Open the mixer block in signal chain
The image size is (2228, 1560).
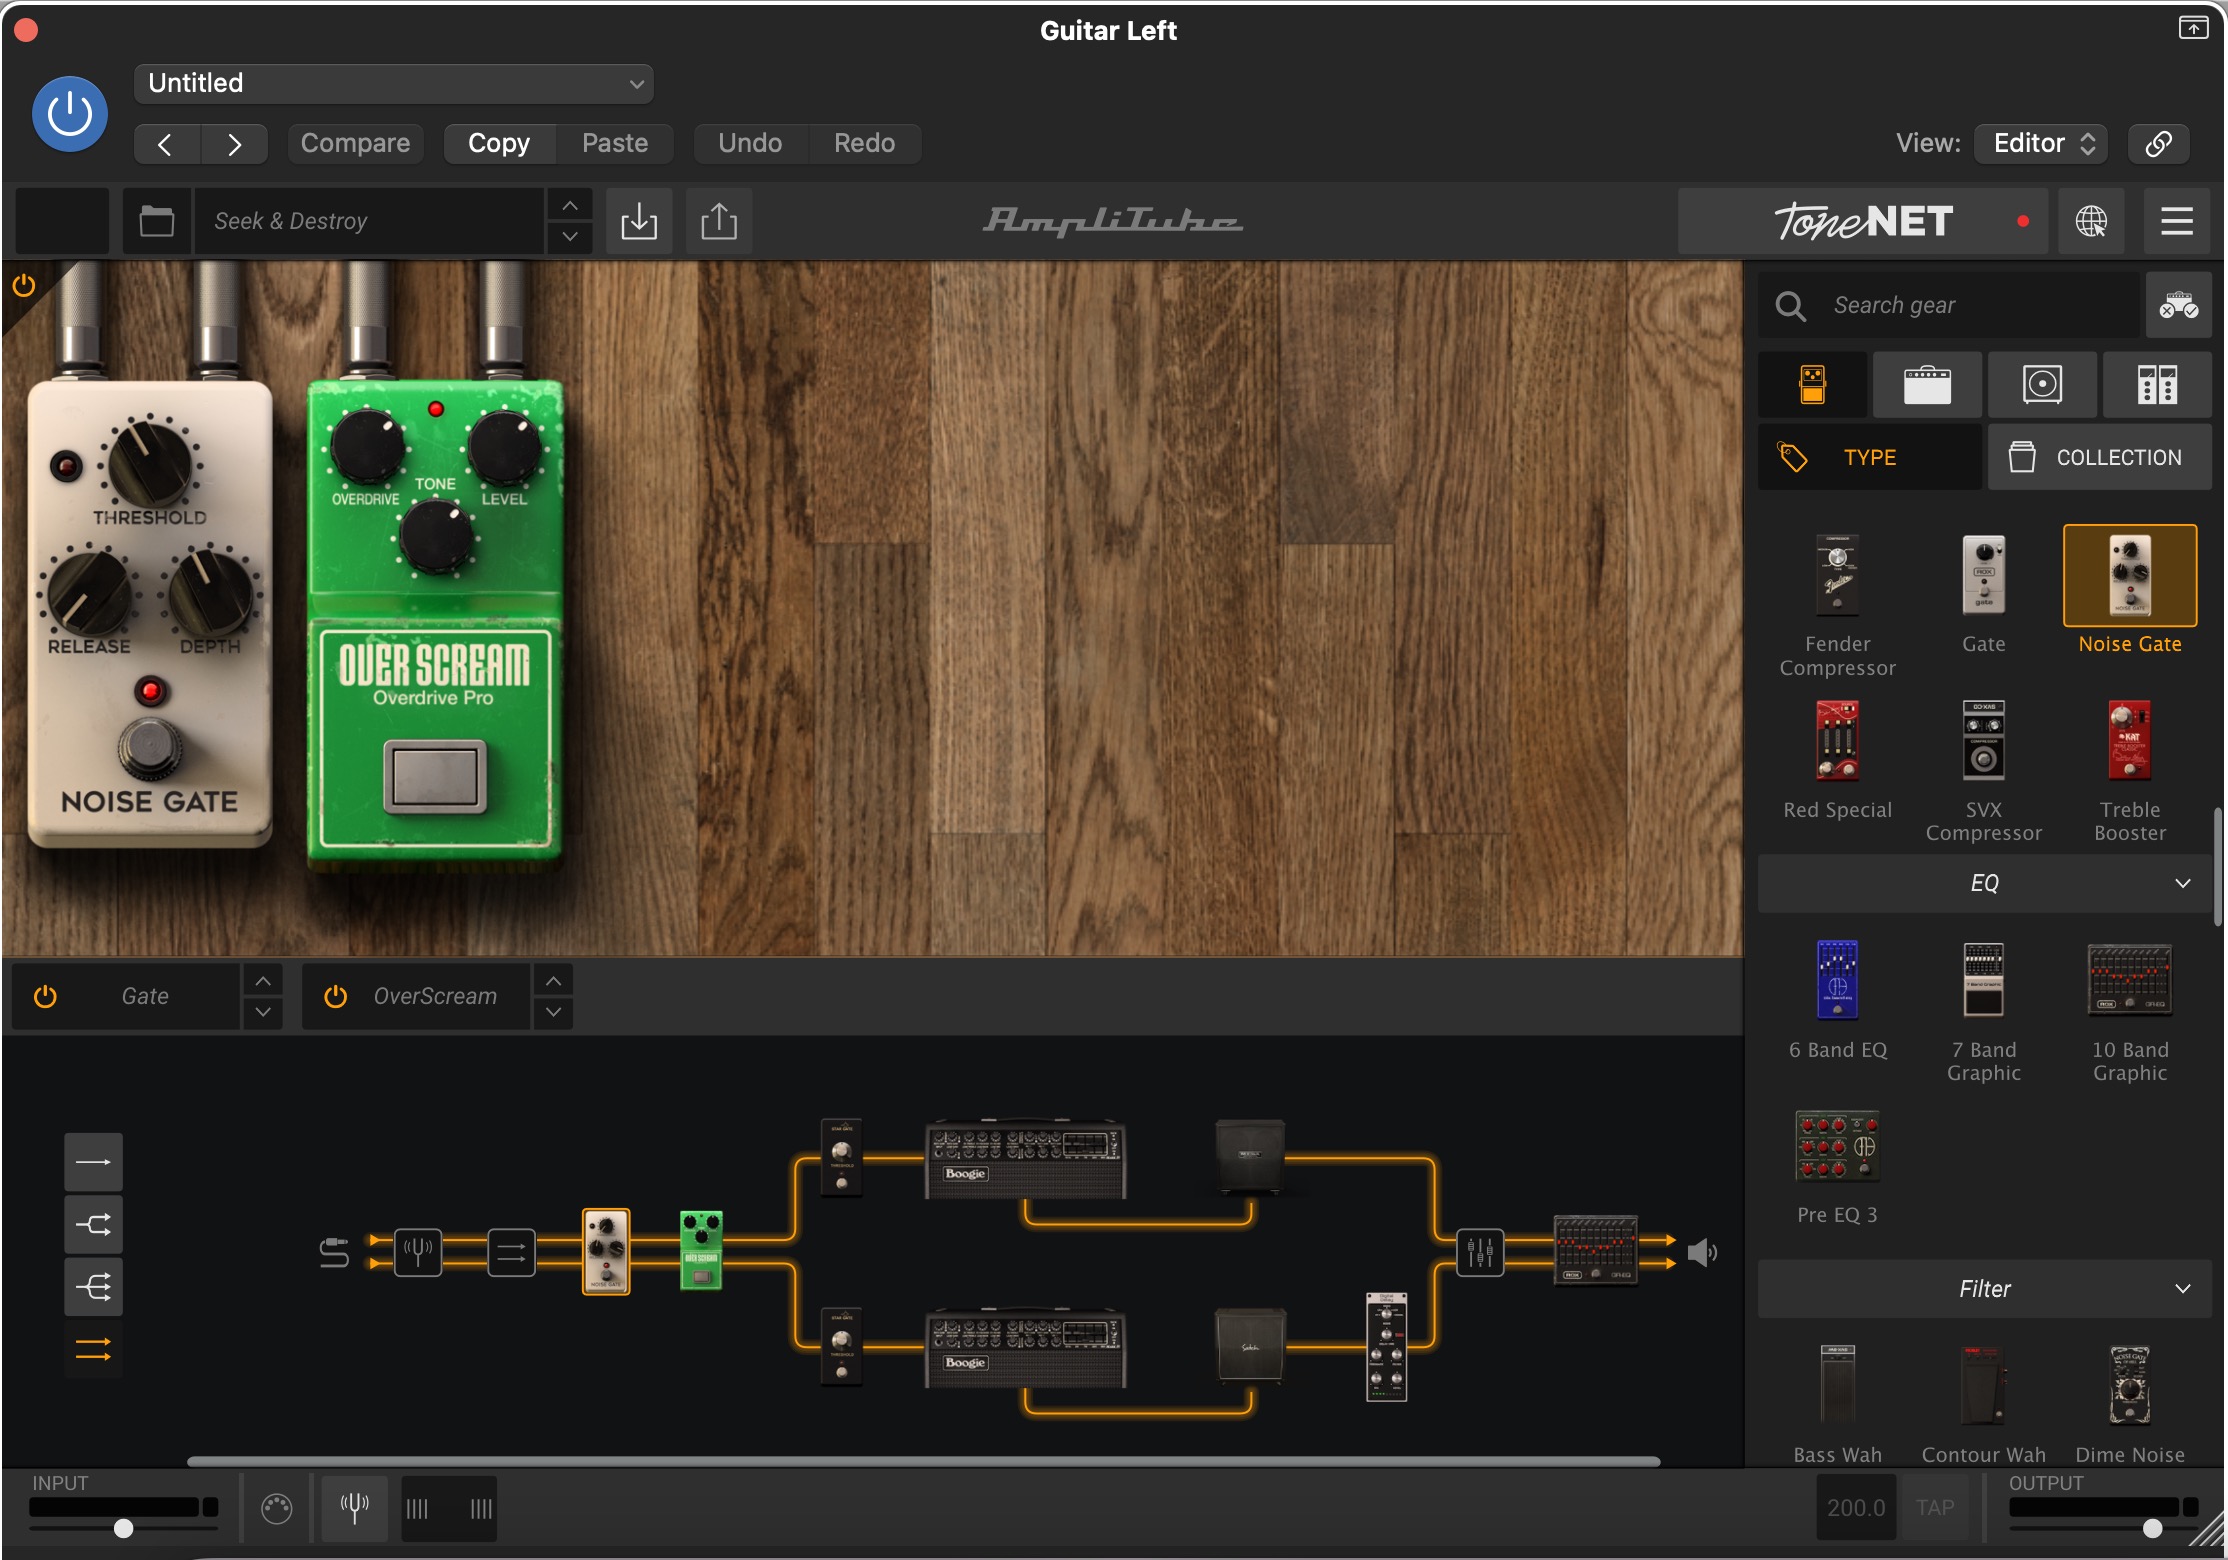pos(1479,1252)
